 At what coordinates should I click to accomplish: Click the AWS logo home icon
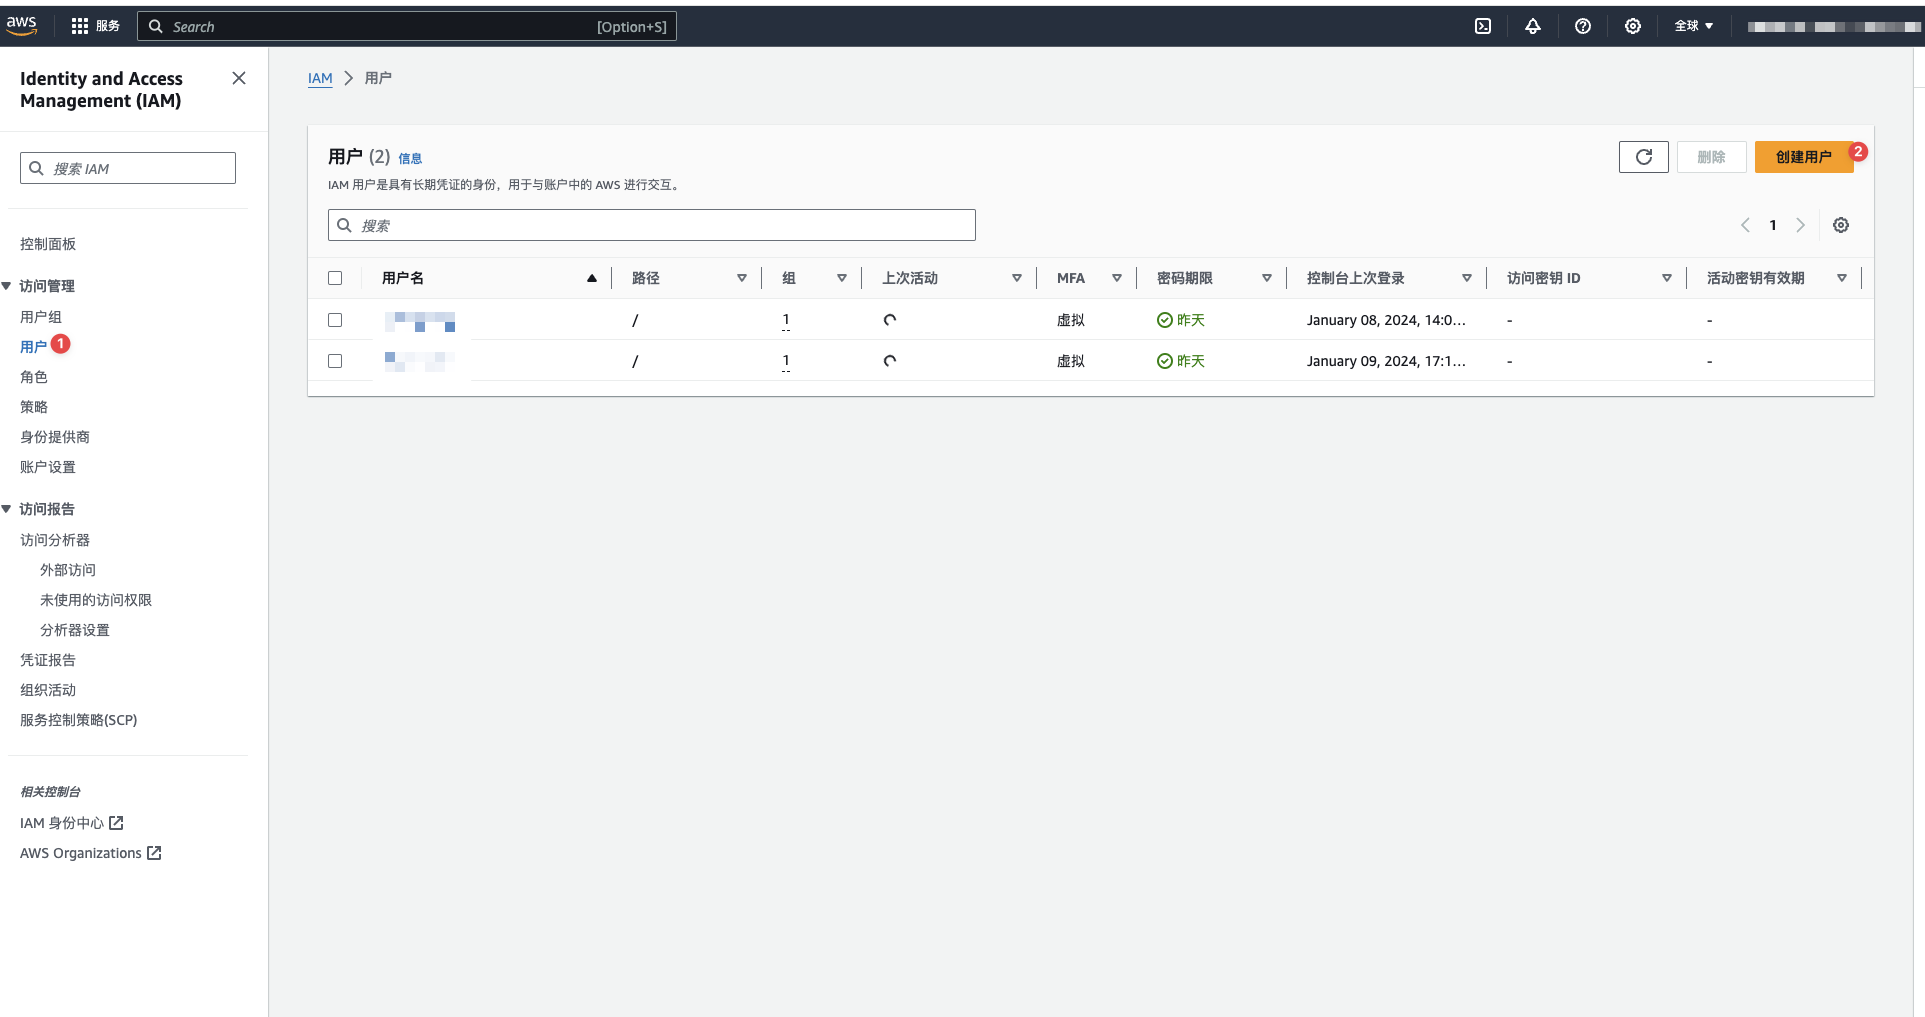pos(22,26)
